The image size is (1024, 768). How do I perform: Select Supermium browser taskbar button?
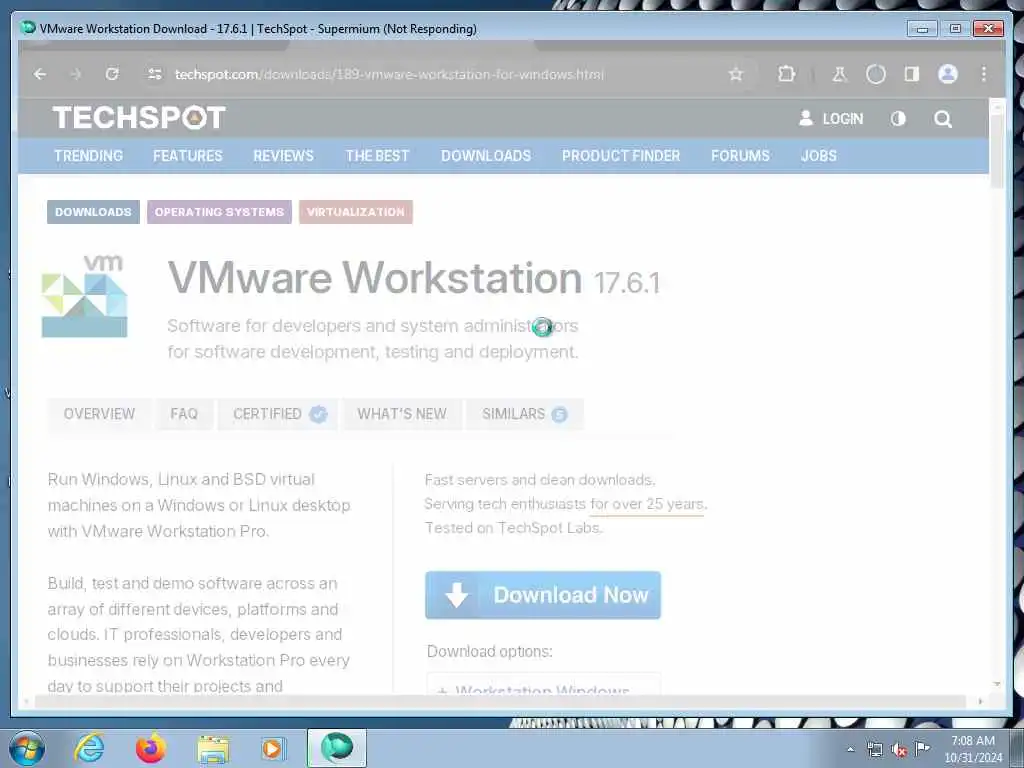click(337, 748)
